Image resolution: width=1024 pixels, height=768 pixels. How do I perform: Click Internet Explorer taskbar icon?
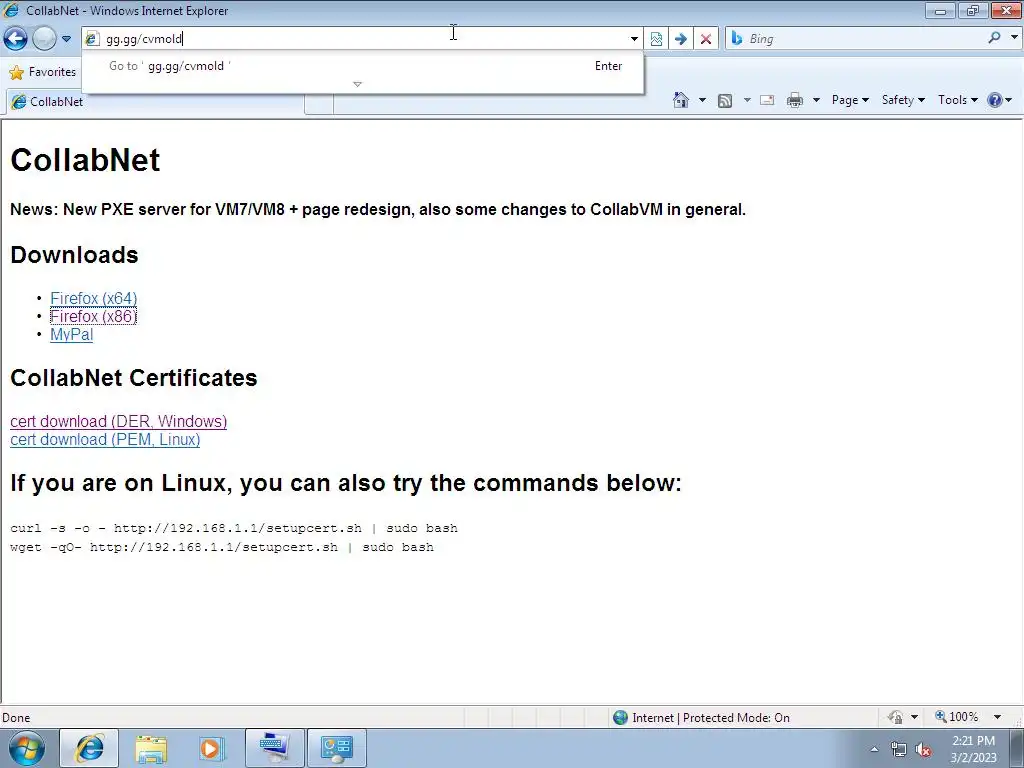[89, 748]
